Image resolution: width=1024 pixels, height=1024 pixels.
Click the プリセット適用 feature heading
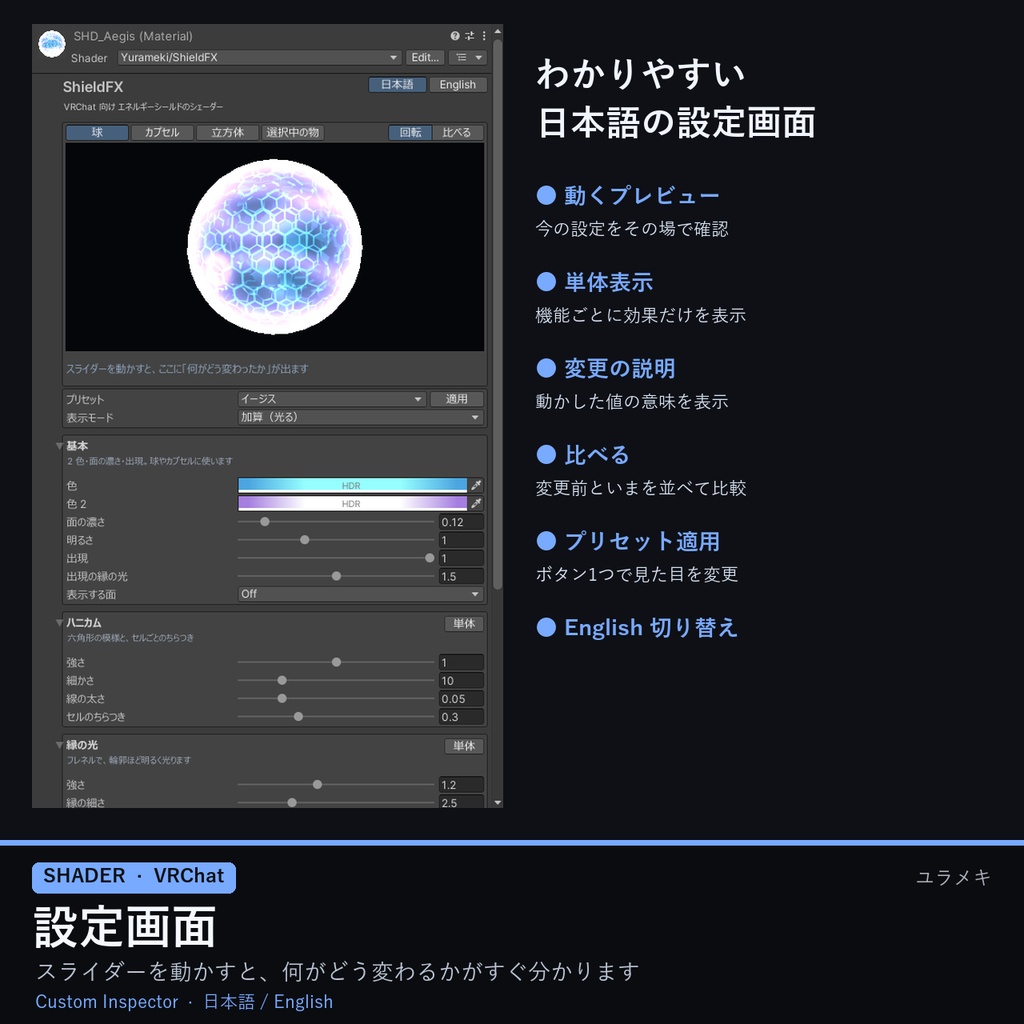click(641, 541)
